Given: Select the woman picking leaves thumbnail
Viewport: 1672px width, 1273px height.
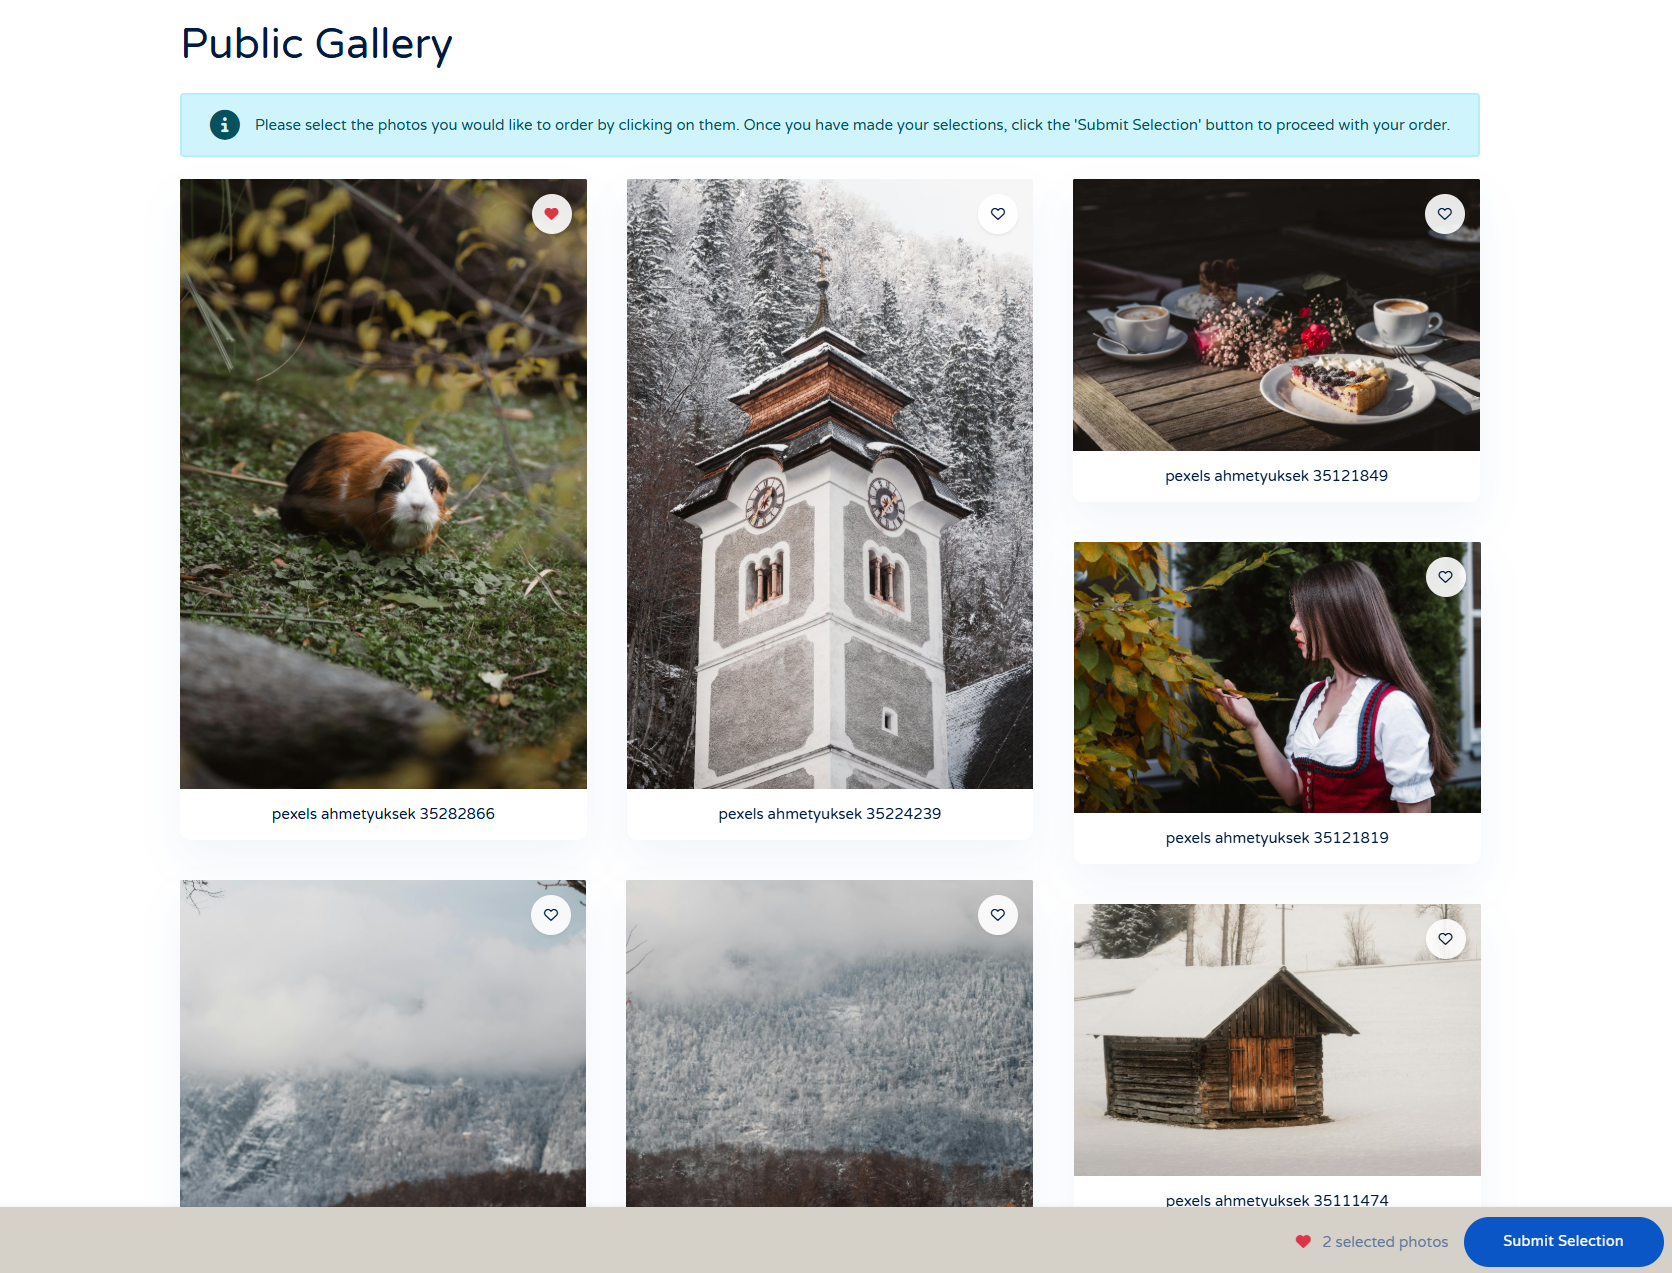Looking at the screenshot, I should tap(1277, 678).
